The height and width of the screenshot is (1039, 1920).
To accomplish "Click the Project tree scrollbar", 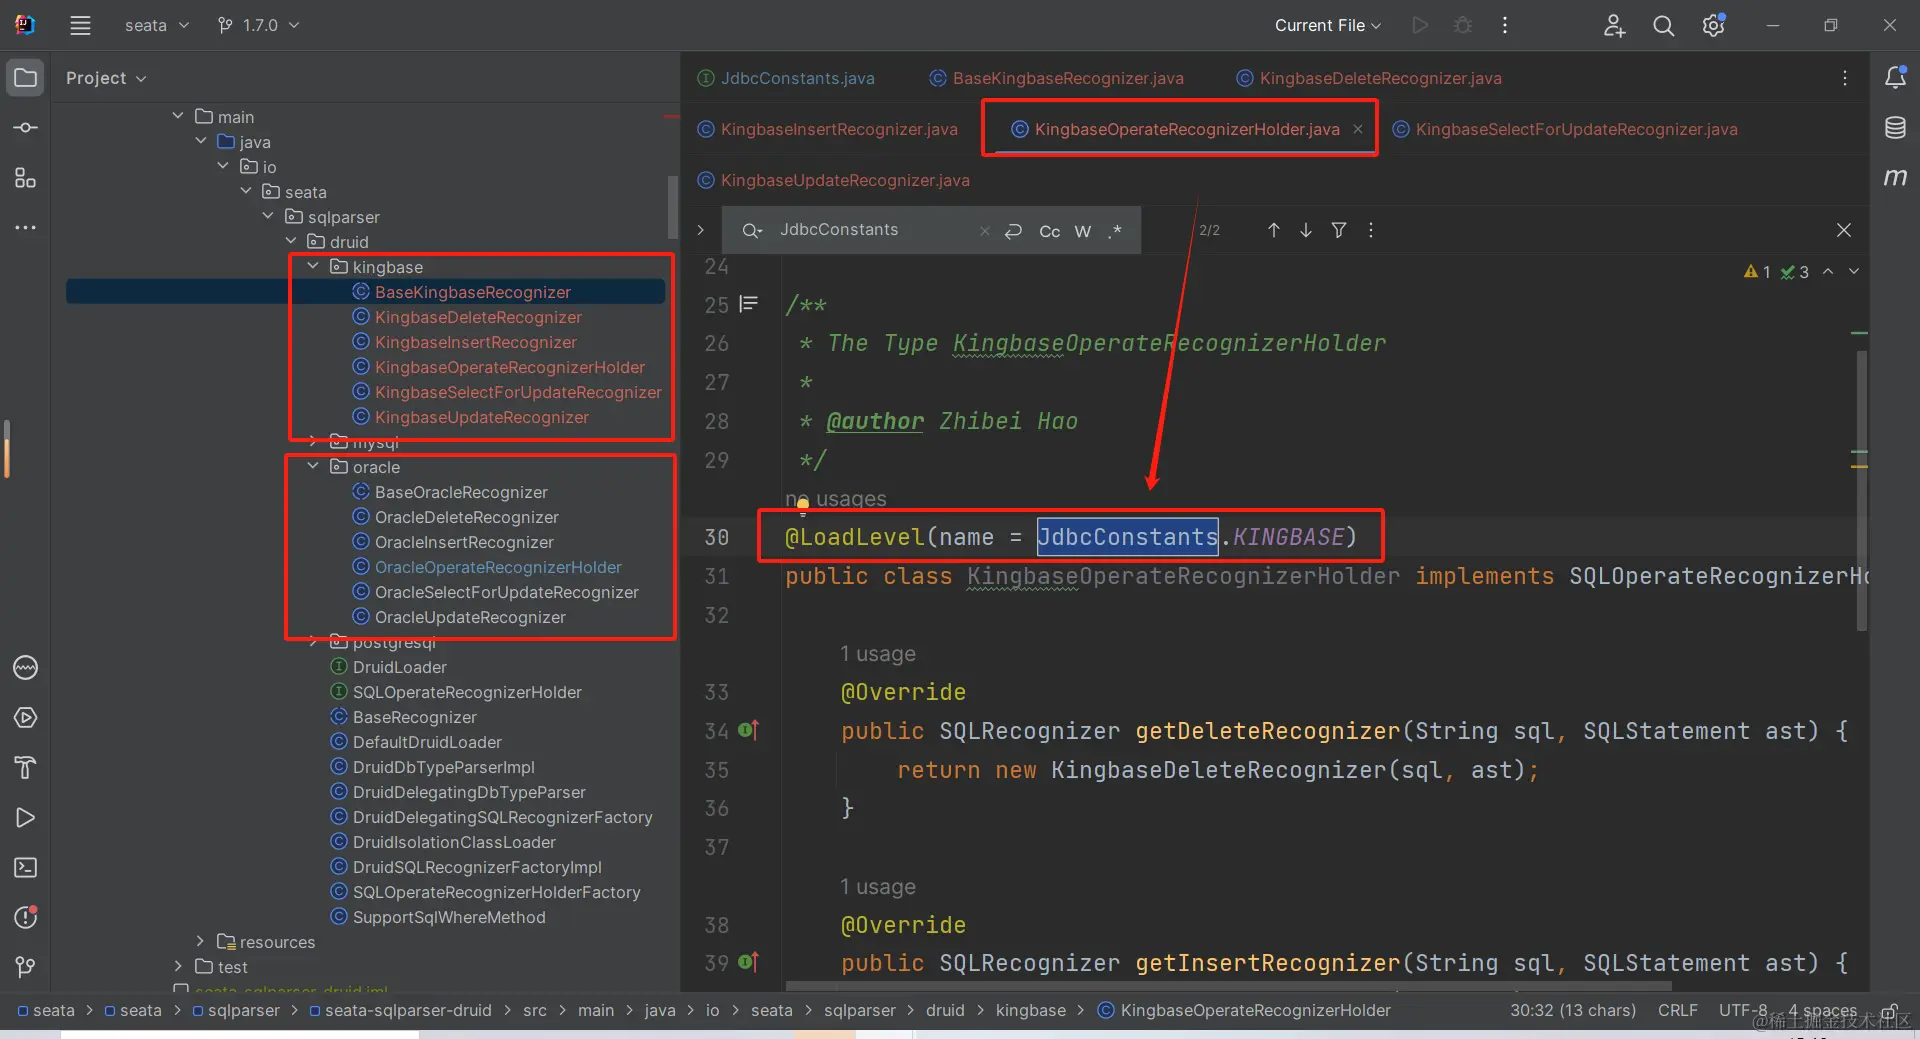I will click(x=673, y=207).
